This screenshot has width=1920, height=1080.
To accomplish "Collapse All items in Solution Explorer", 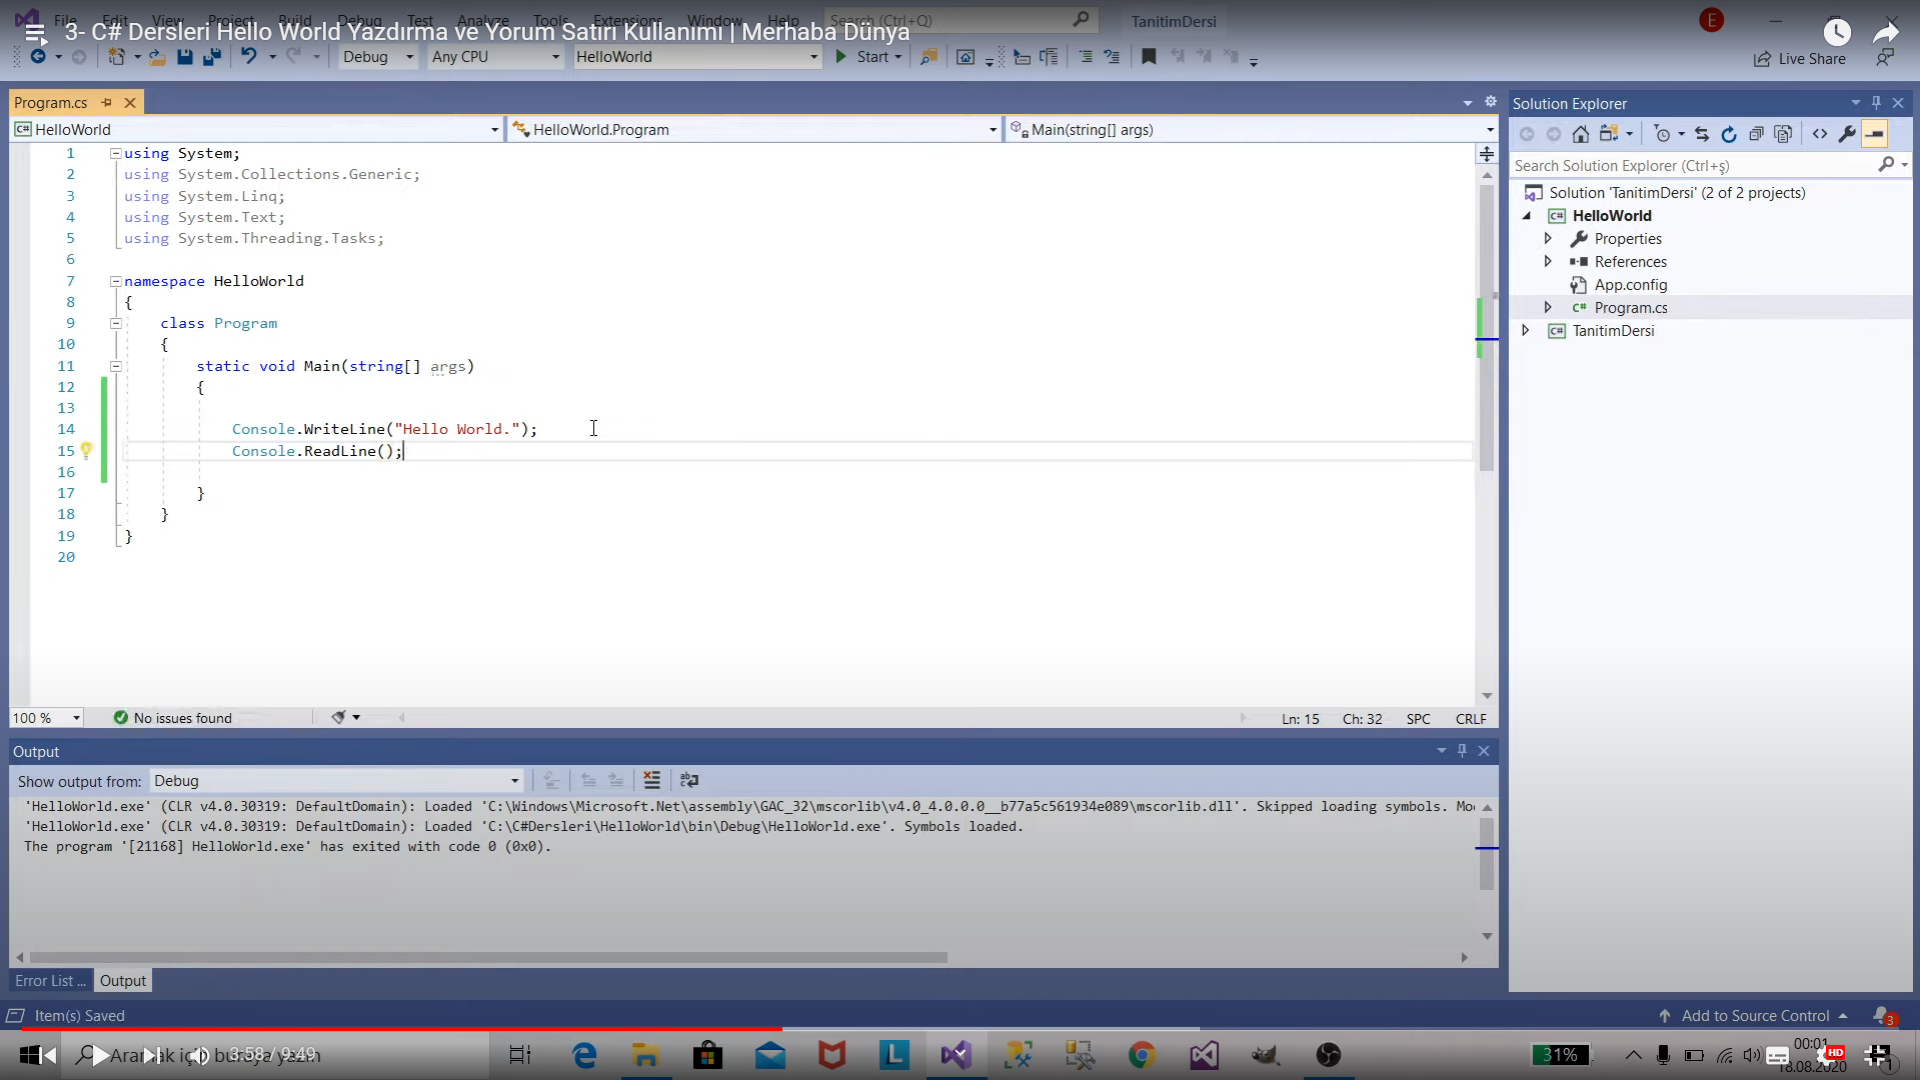I will click(1757, 133).
